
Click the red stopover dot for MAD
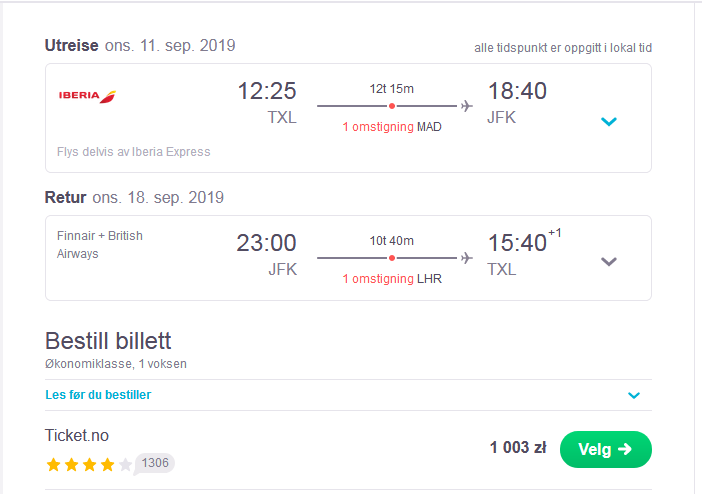[392, 106]
